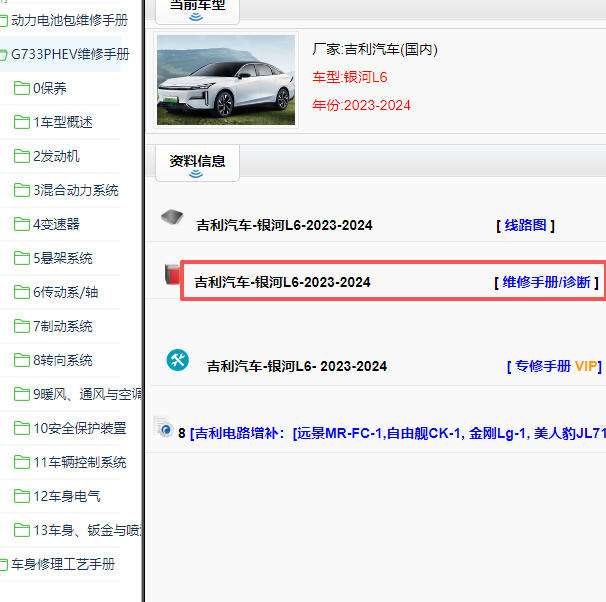606x602 pixels.
Task: Click the folder icon beside 7制动系统
Action: click(22, 326)
